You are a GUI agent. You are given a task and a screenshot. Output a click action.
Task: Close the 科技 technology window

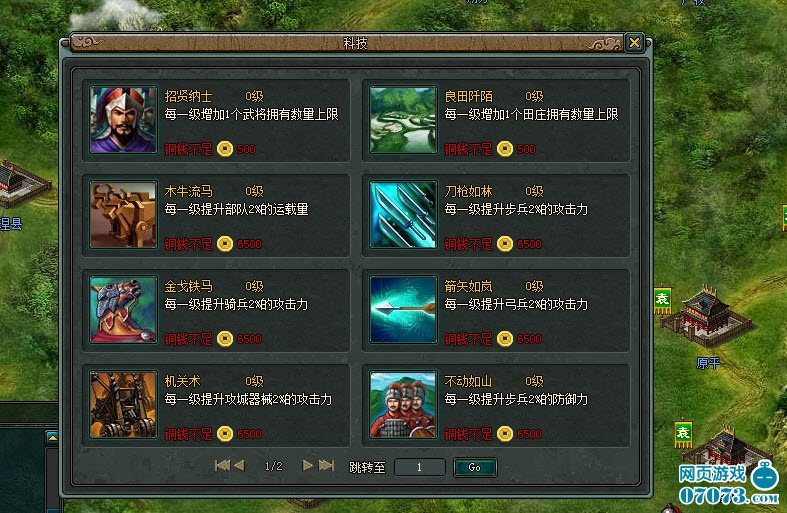coord(634,43)
